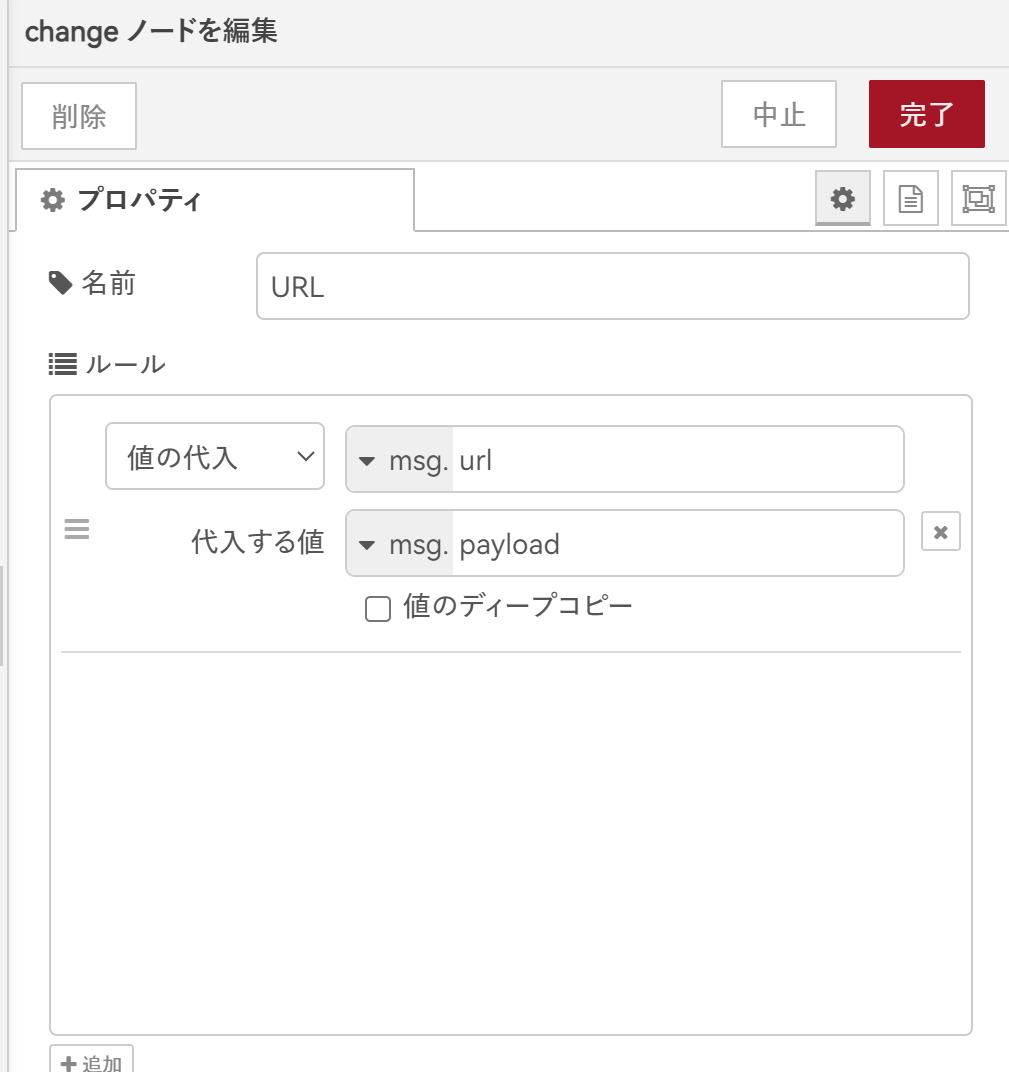Open the 値の代入 rule type dropdown
The width and height of the screenshot is (1009, 1072).
click(214, 456)
